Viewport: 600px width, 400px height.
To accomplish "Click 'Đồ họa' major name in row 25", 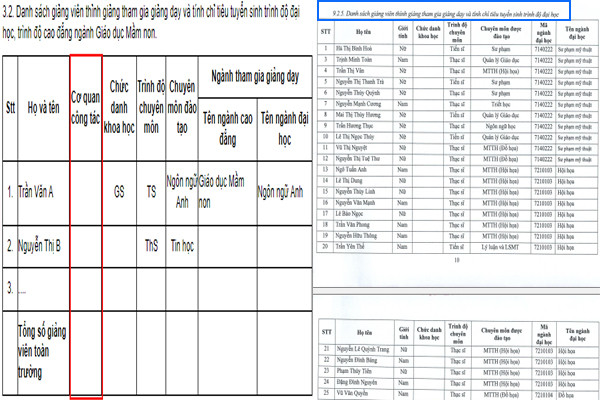I will [x=566, y=395].
